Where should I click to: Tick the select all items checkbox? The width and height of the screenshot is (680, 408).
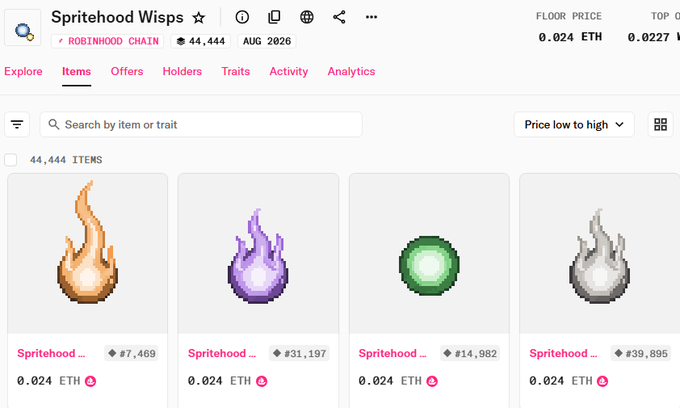(x=10, y=160)
